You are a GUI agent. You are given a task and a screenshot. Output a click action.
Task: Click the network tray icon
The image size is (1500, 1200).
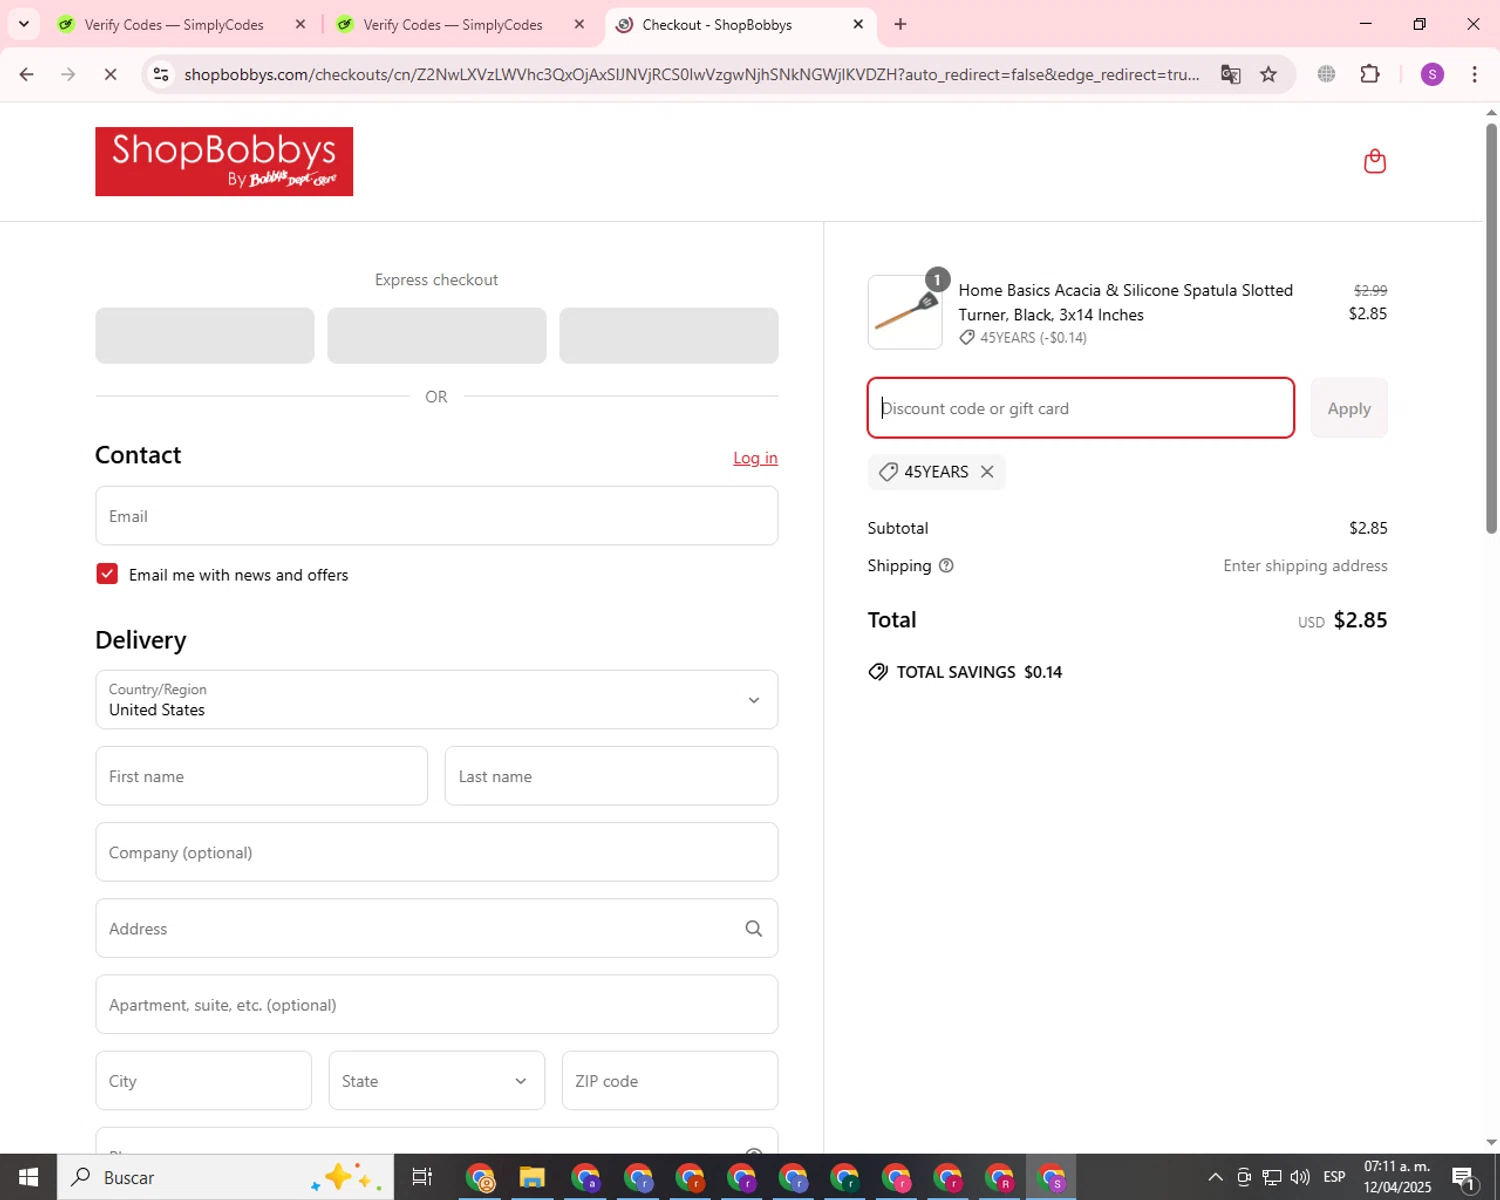tap(1272, 1177)
